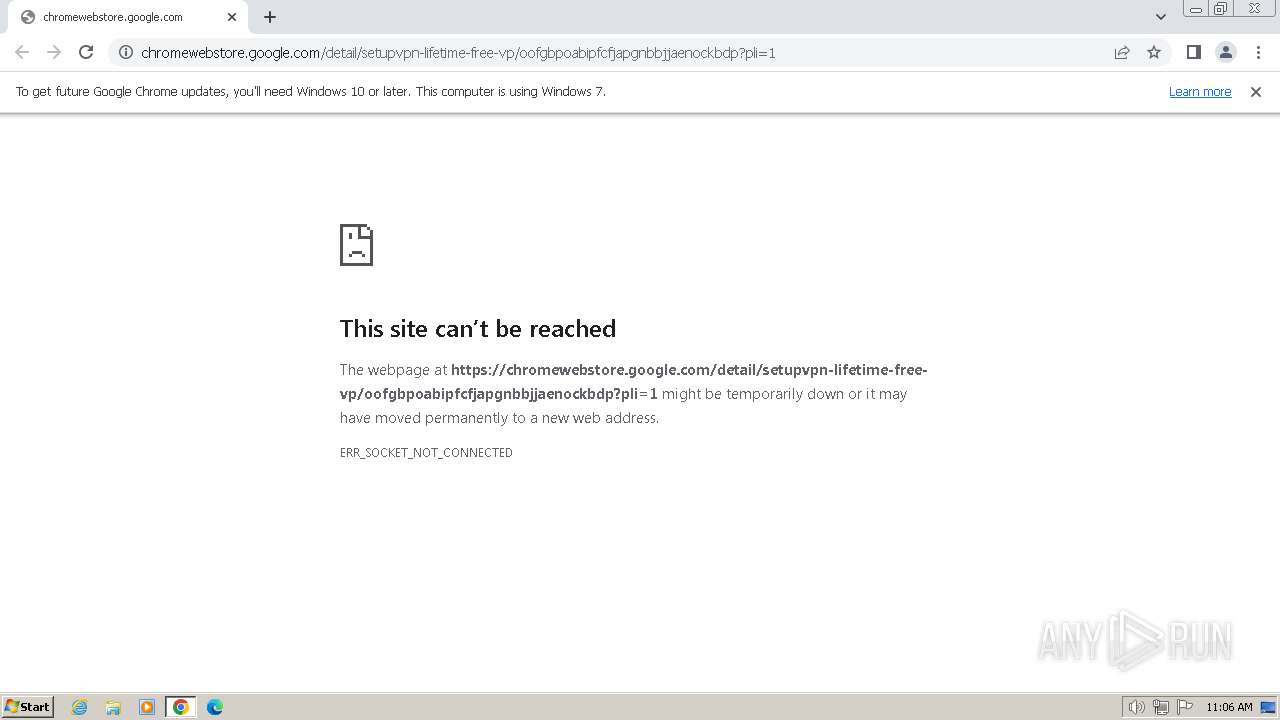1280x720 pixels.
Task: Click the forward navigation arrow
Action: coord(54,52)
